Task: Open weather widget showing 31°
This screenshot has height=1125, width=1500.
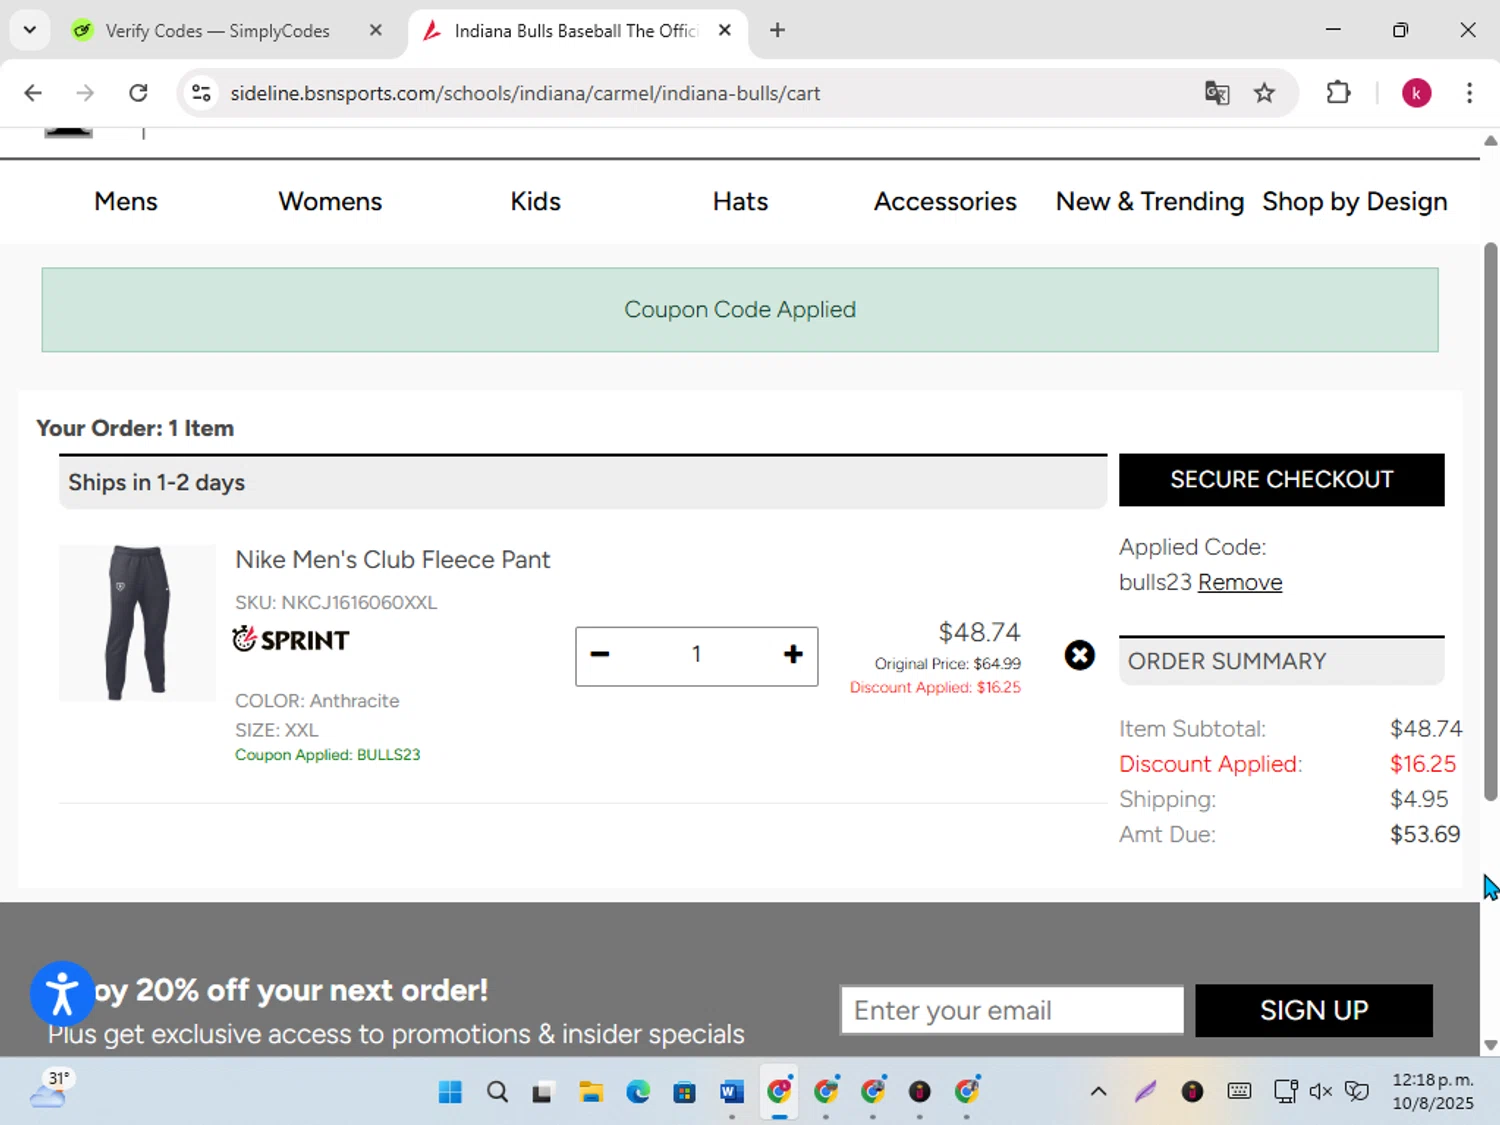Action: 52,1089
